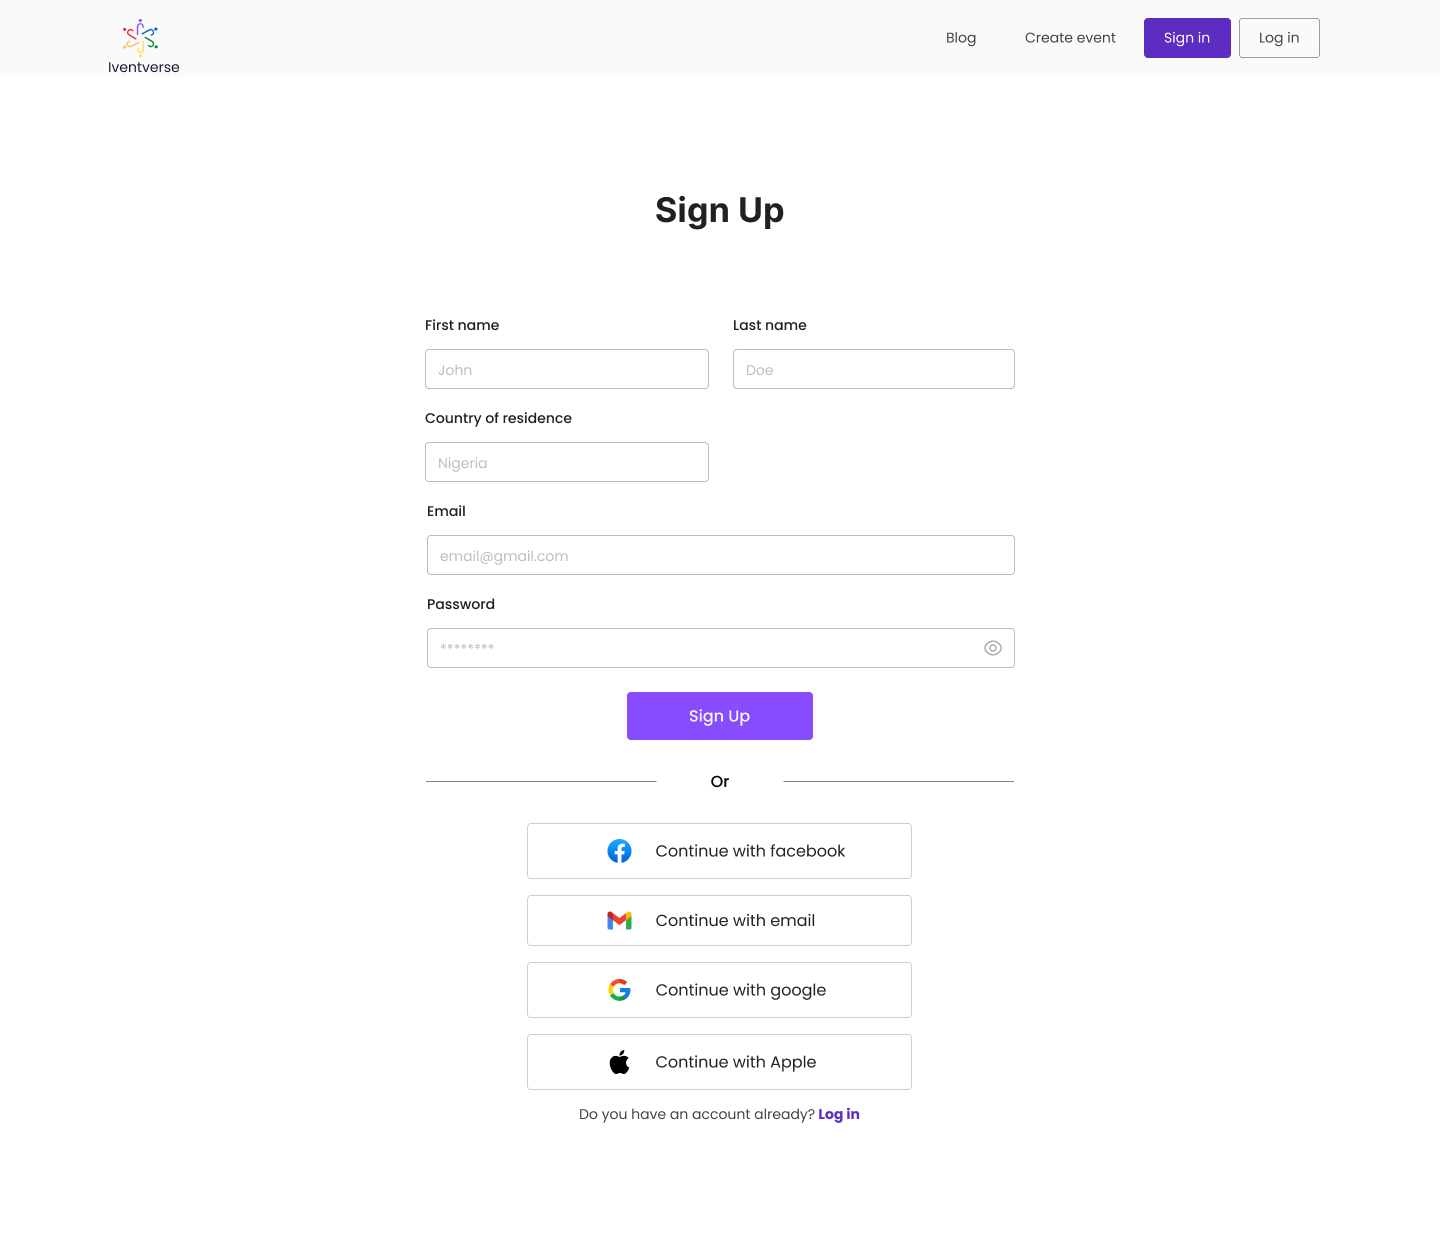
Task: Click the Apple logo icon
Action: pos(619,1062)
